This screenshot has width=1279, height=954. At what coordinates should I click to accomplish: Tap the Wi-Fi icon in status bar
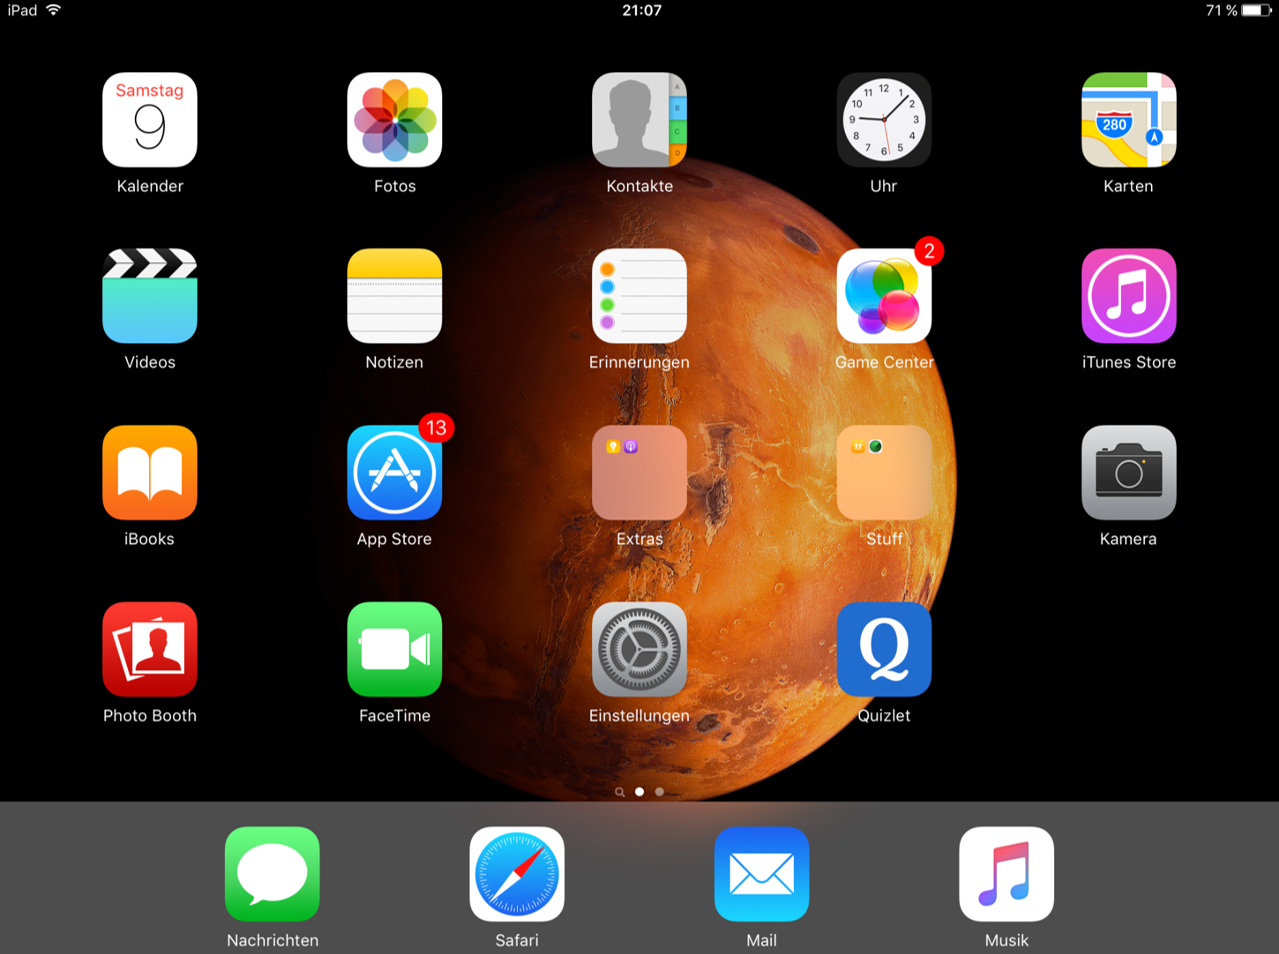pos(54,10)
